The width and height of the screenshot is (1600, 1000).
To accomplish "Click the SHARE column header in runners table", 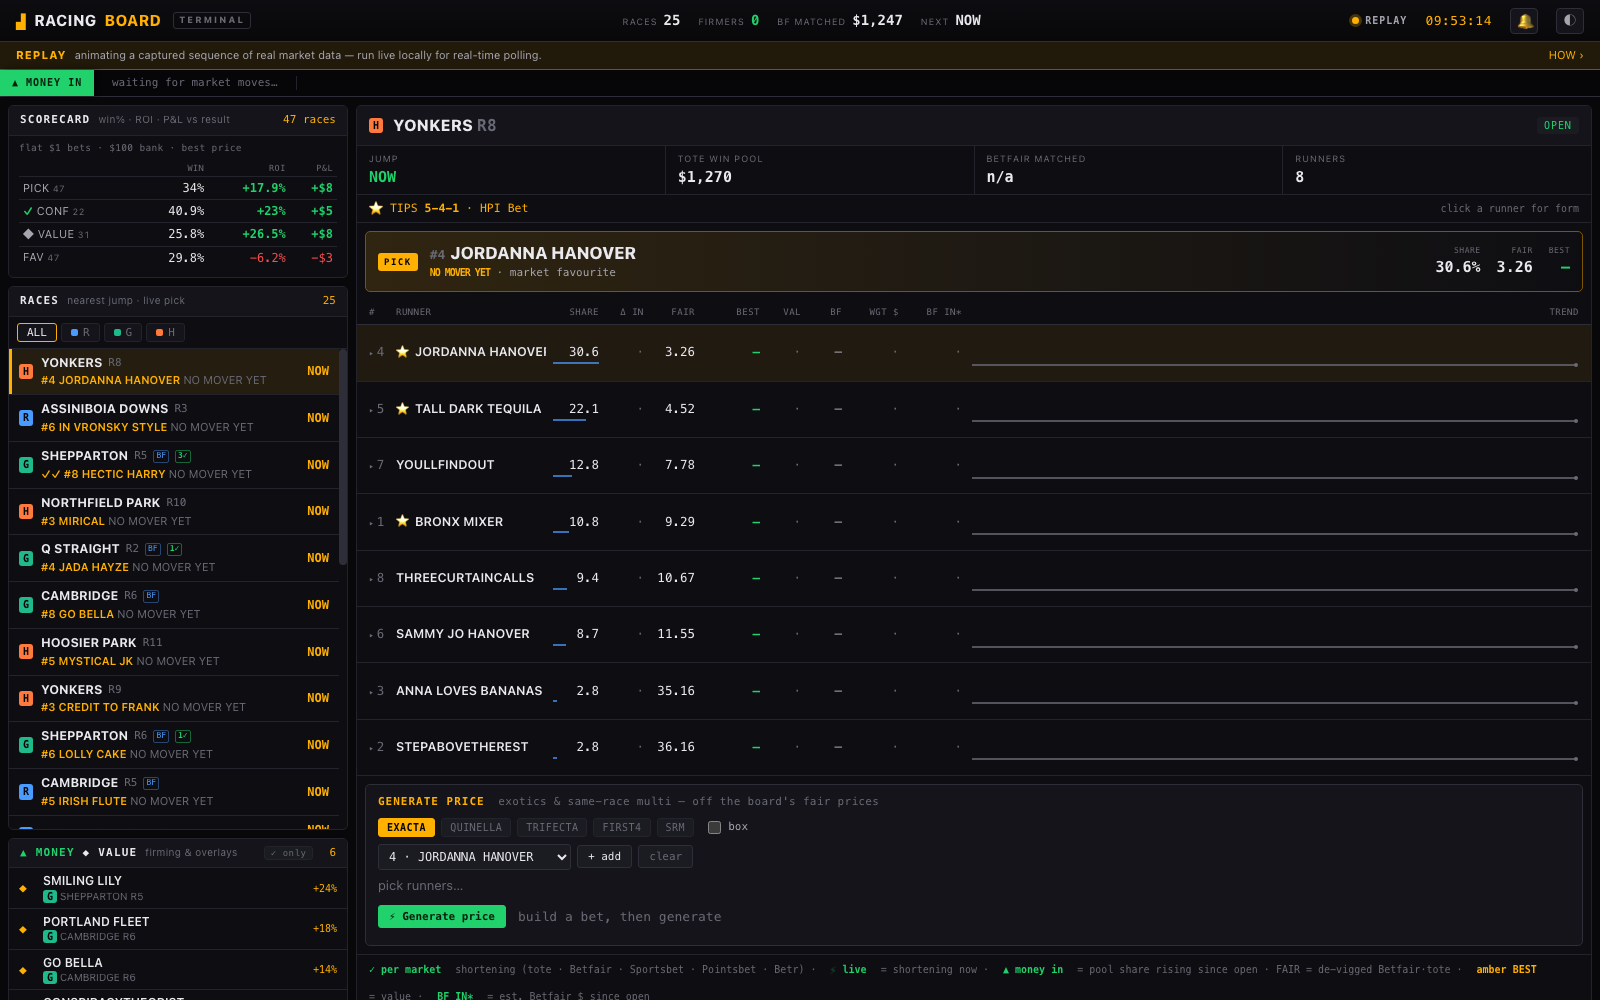I will pyautogui.click(x=584, y=312).
